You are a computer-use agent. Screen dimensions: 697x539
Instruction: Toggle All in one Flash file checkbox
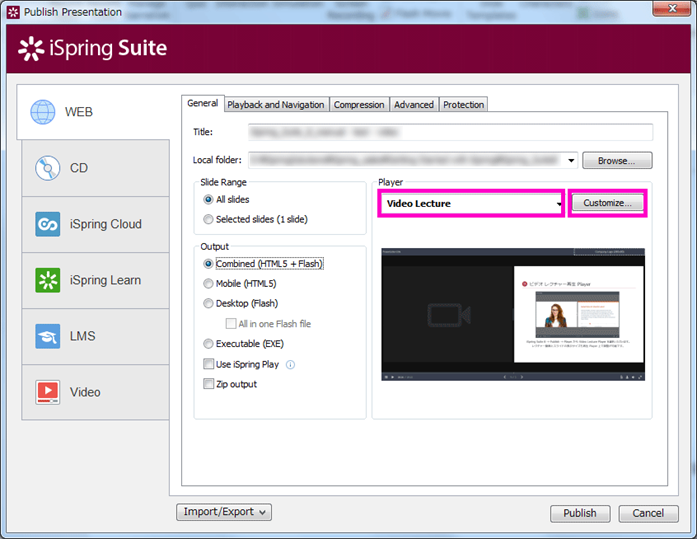point(231,323)
